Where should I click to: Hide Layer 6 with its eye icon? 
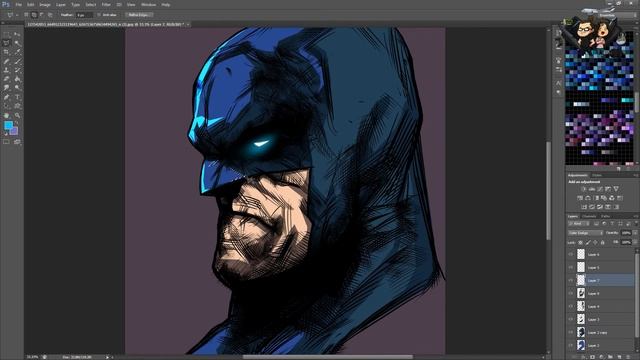point(571,254)
